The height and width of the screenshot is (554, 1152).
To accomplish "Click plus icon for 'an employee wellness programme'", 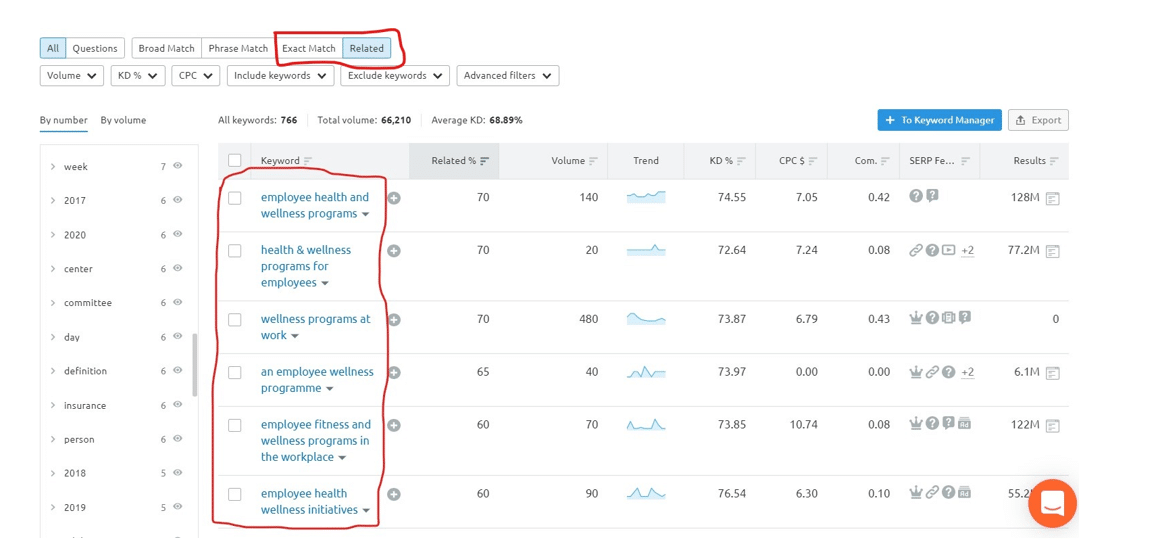I will [394, 373].
